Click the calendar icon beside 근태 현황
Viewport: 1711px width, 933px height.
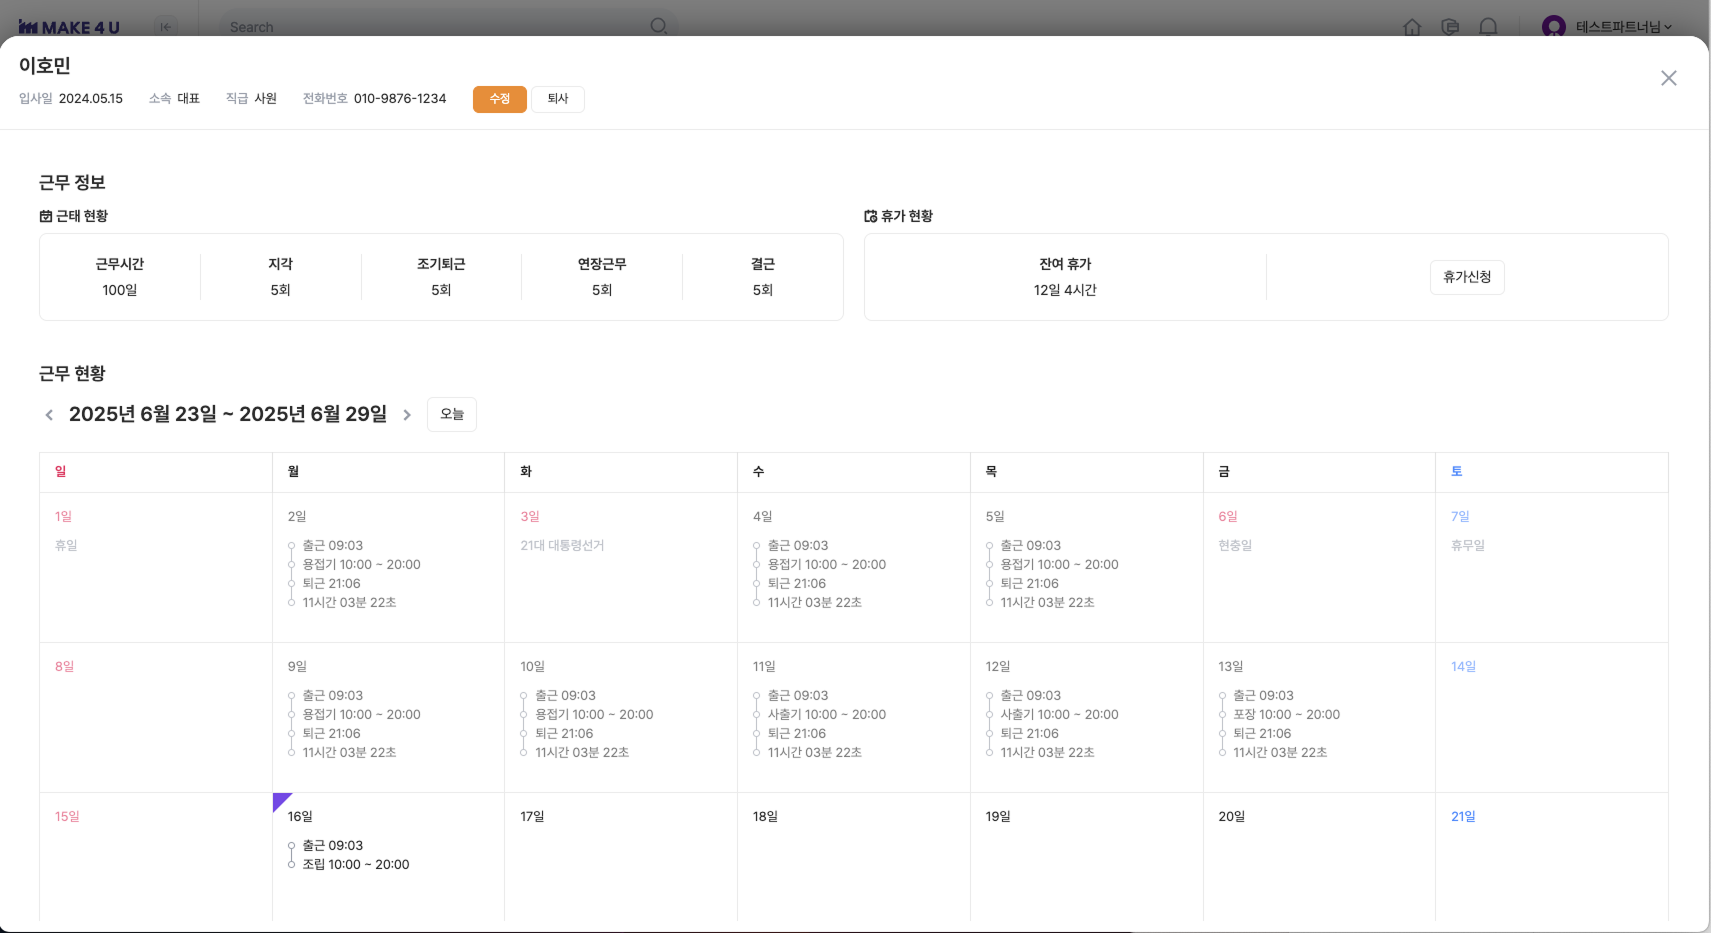[46, 216]
